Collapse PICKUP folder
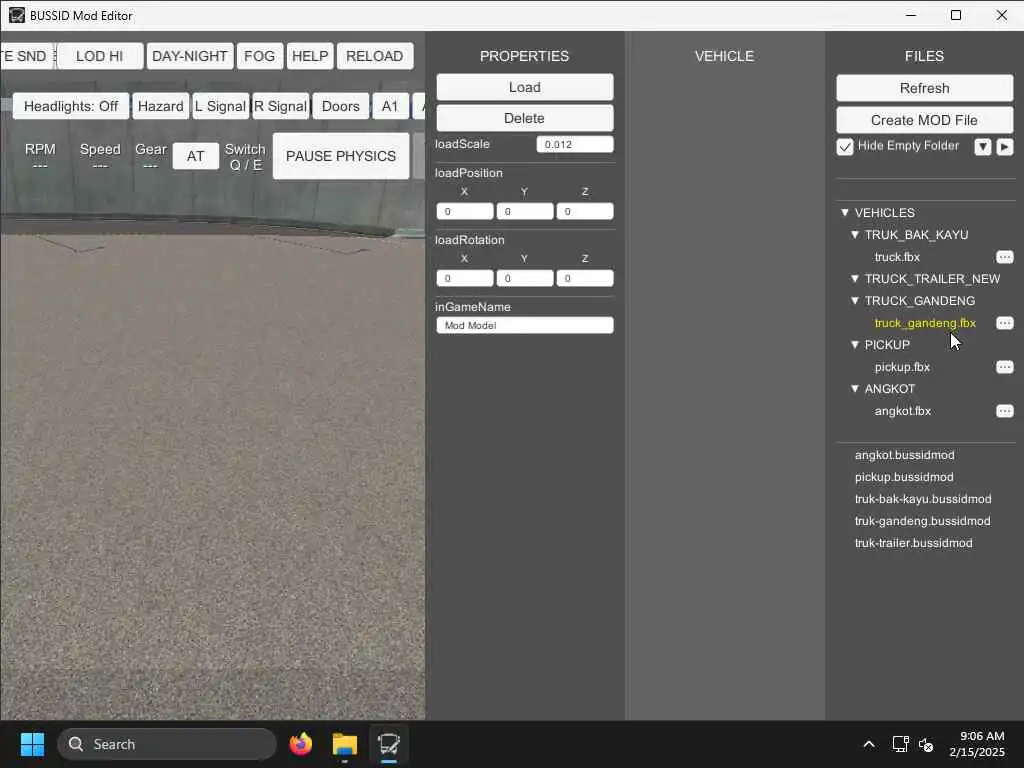 [x=855, y=344]
